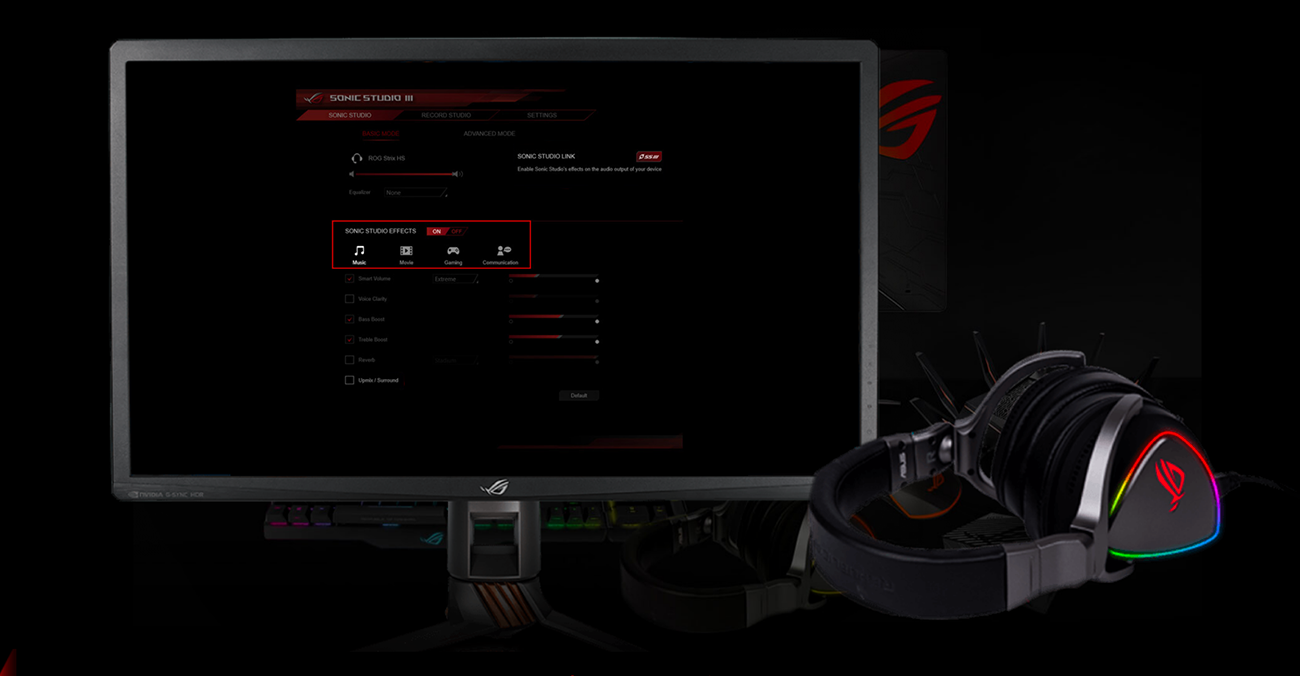Click the loud speaker icon at the volume slider end
Image resolution: width=1300 pixels, height=676 pixels.
[460, 174]
